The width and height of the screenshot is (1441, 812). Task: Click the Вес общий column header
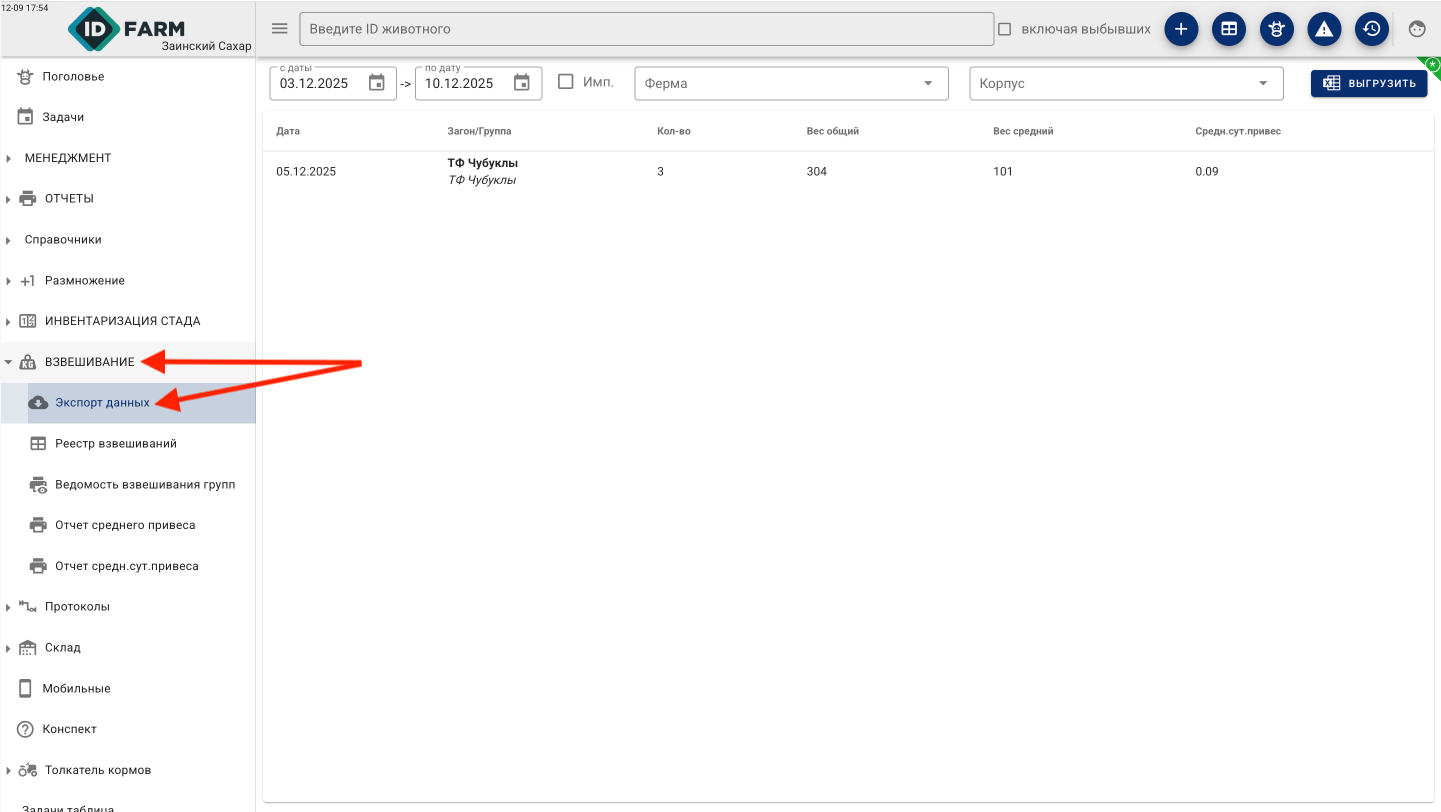coord(833,132)
